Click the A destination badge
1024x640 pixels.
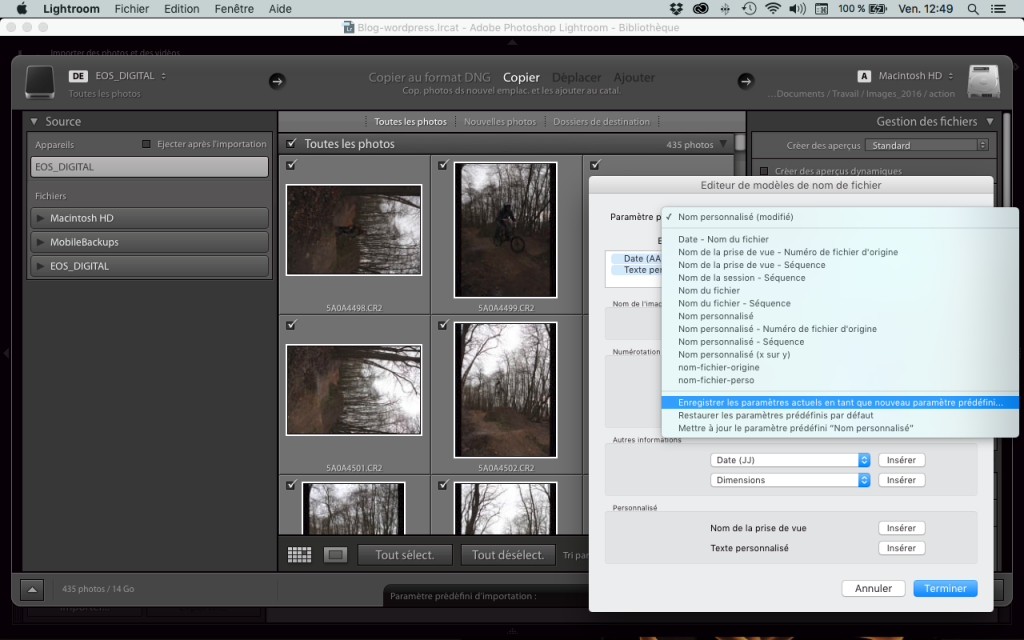(x=864, y=76)
